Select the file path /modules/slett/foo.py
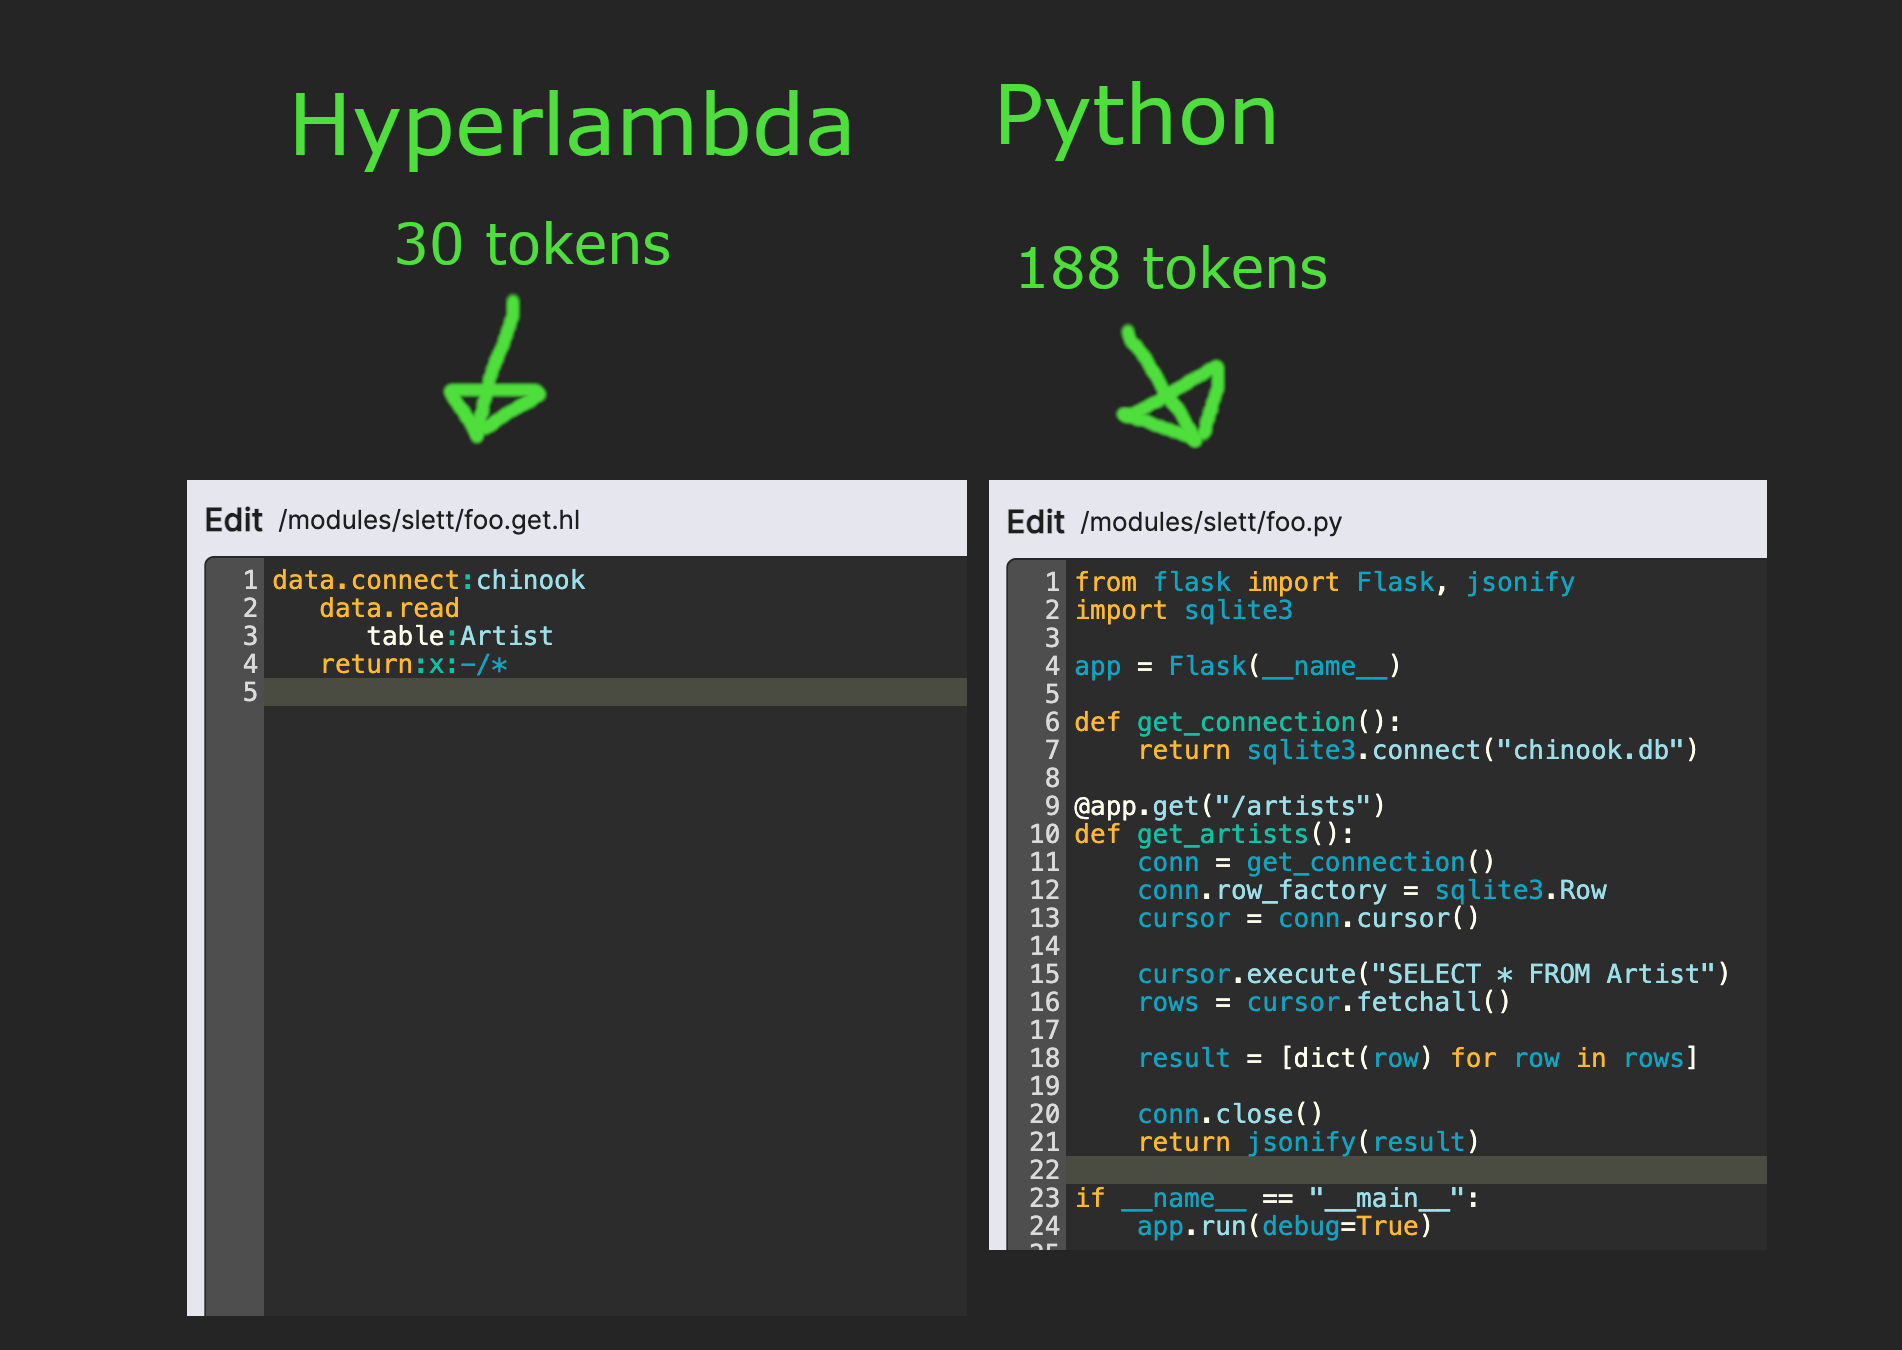The width and height of the screenshot is (1902, 1350). (x=1210, y=522)
